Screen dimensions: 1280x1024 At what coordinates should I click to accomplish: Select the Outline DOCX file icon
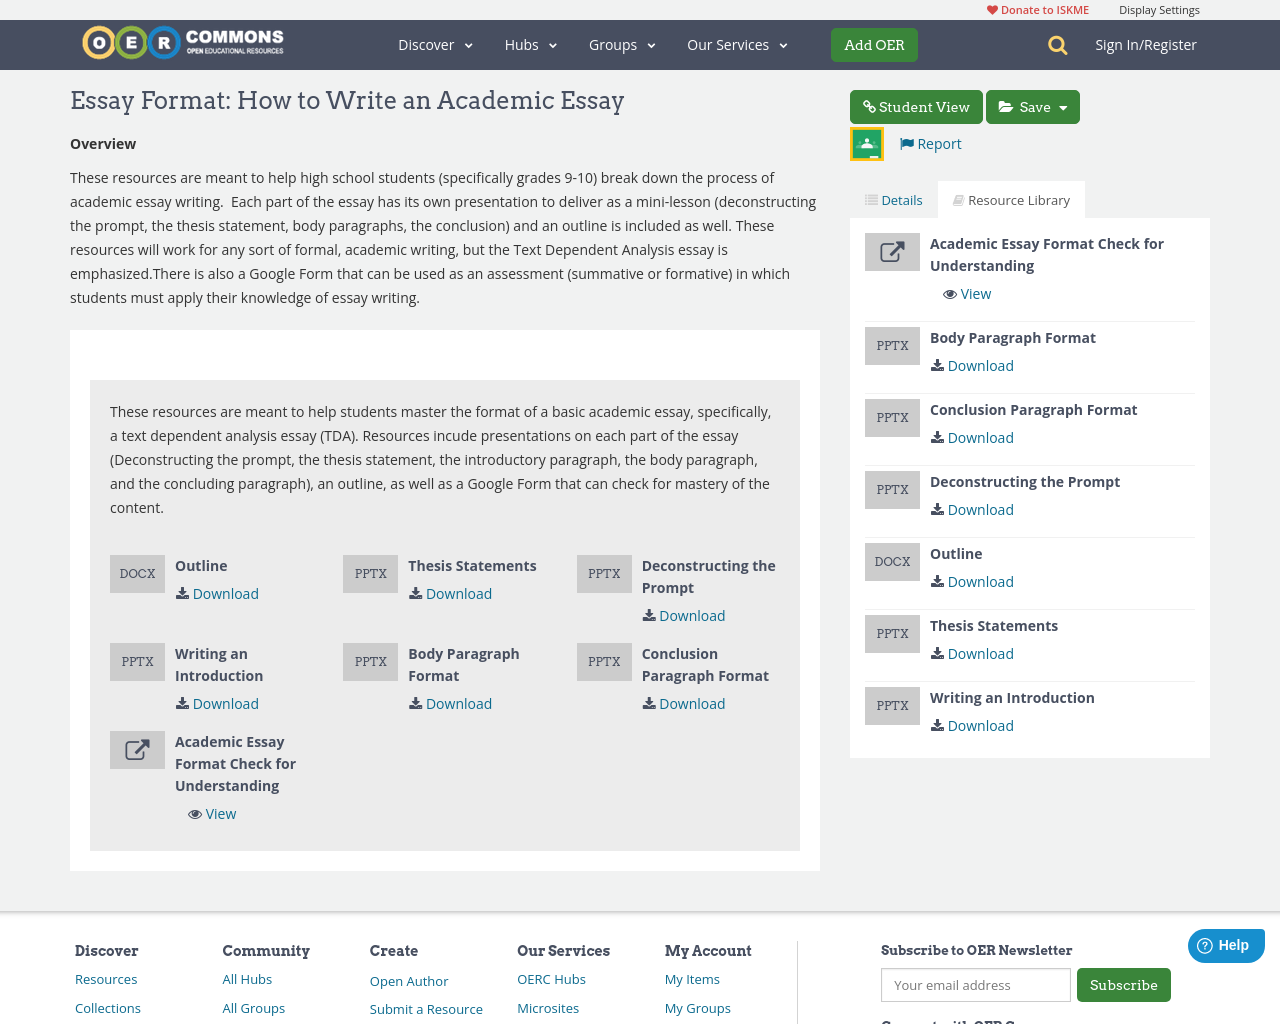pyautogui.click(x=137, y=573)
